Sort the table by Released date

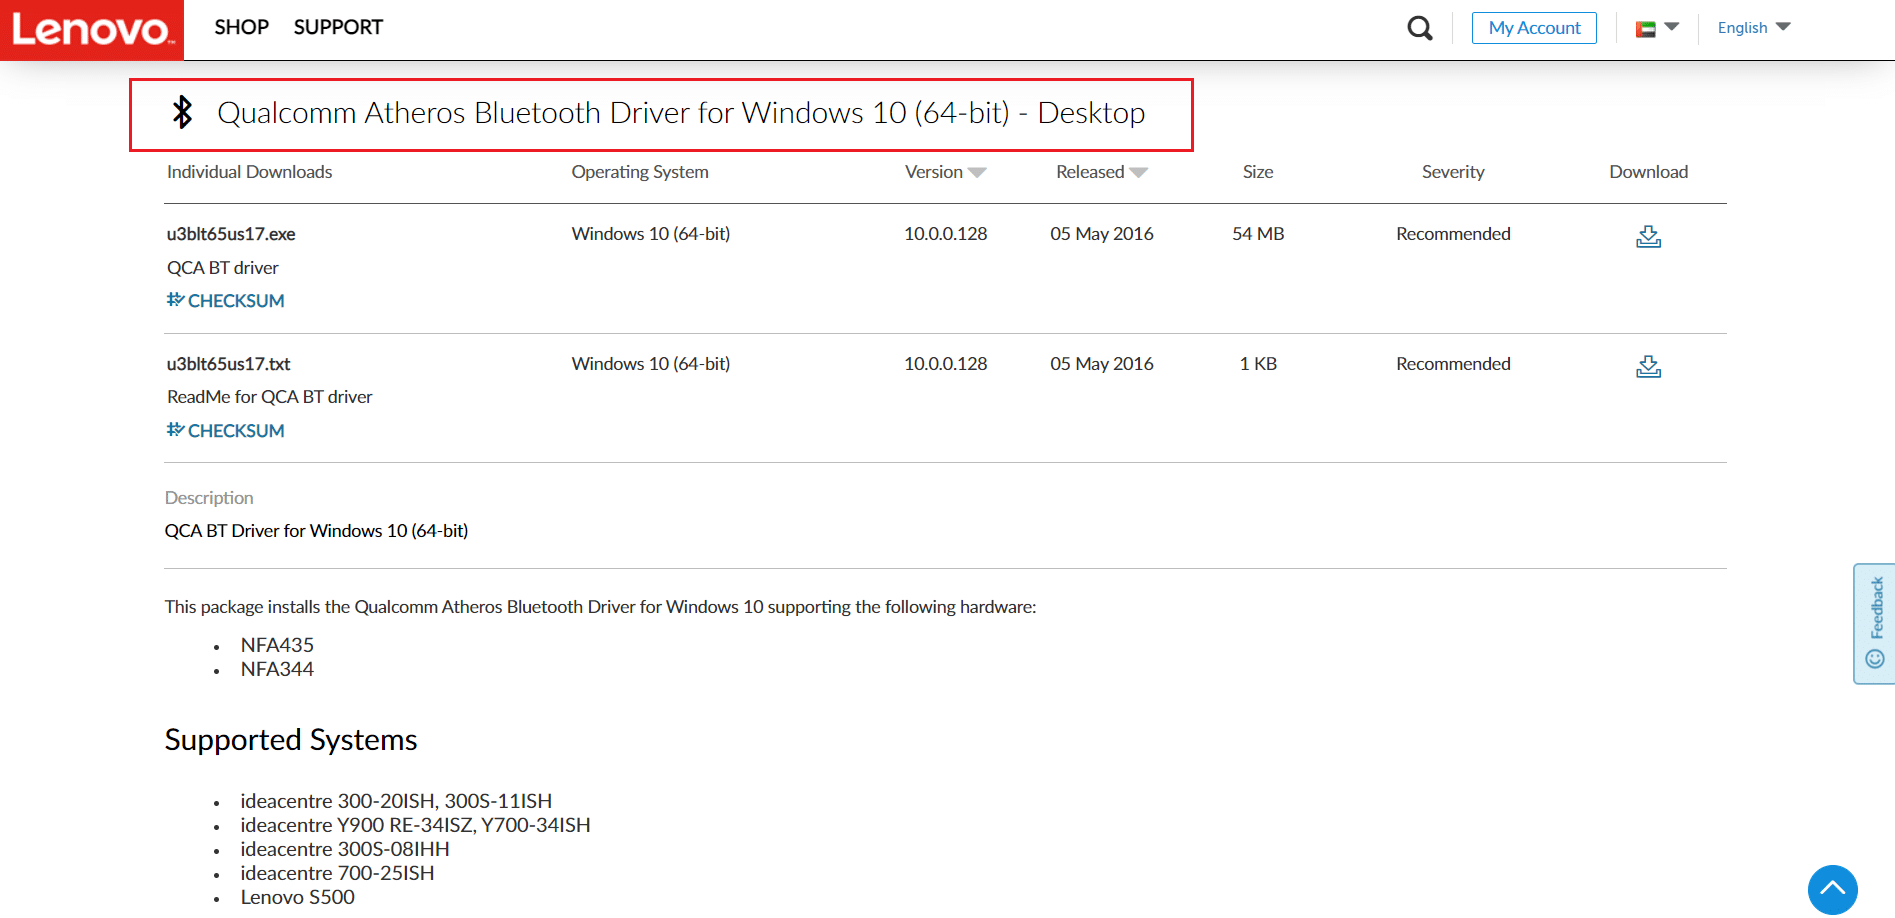(x=1101, y=172)
